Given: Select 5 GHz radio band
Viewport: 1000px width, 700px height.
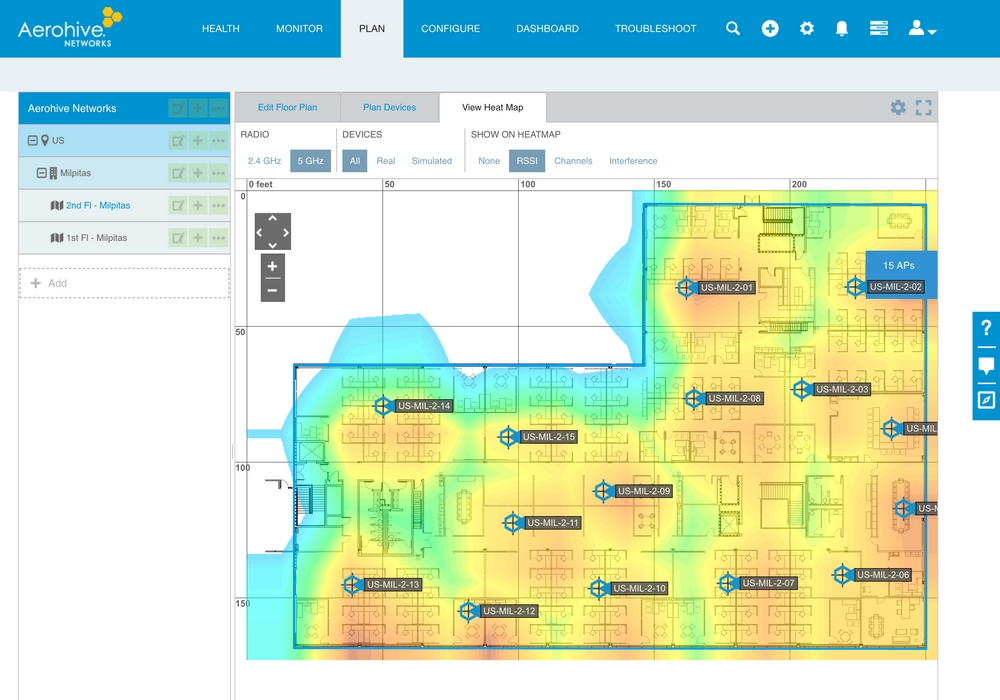Looking at the screenshot, I should pos(310,161).
